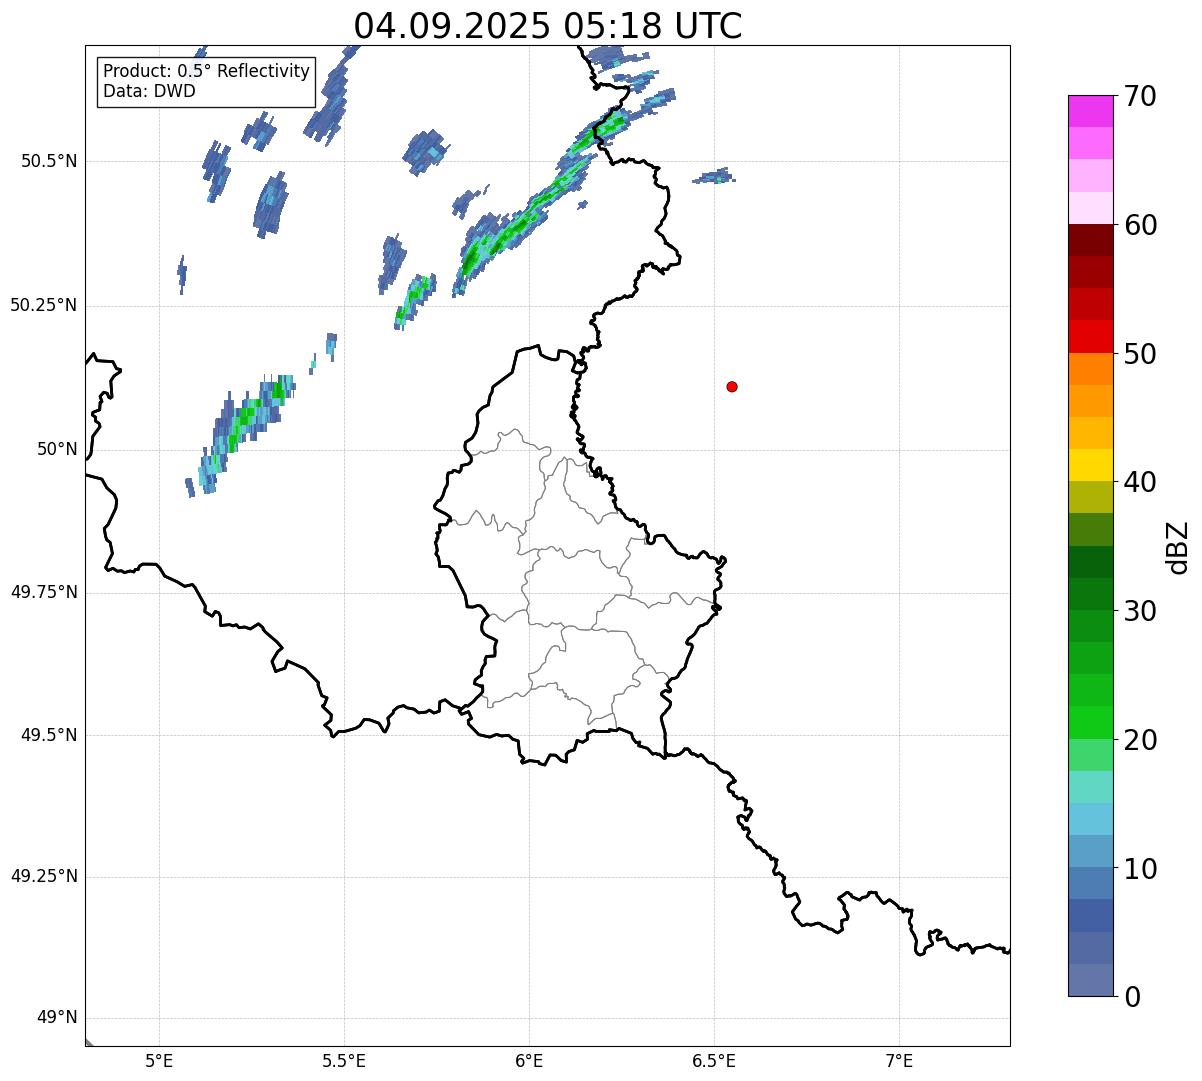This screenshot has width=1202, height=1081.
Task: Click the latitude label "49.75°N"
Action: click(43, 592)
